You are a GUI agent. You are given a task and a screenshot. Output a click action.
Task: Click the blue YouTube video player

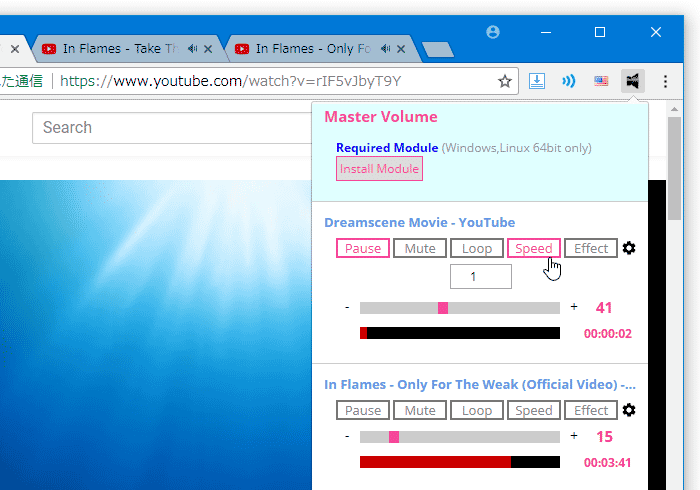(x=156, y=335)
